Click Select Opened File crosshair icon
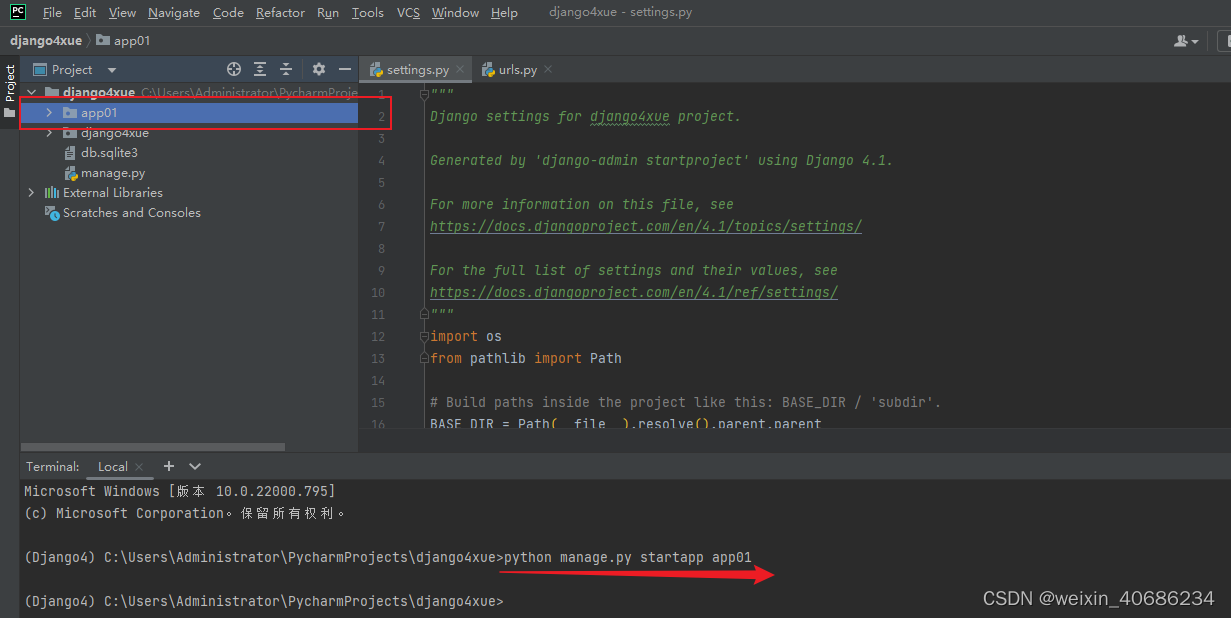 point(234,69)
